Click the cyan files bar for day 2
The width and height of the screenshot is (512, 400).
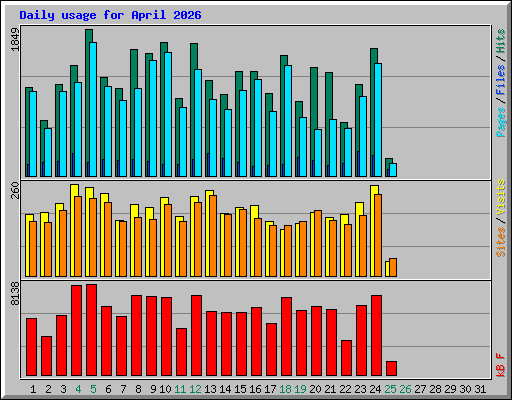48,153
